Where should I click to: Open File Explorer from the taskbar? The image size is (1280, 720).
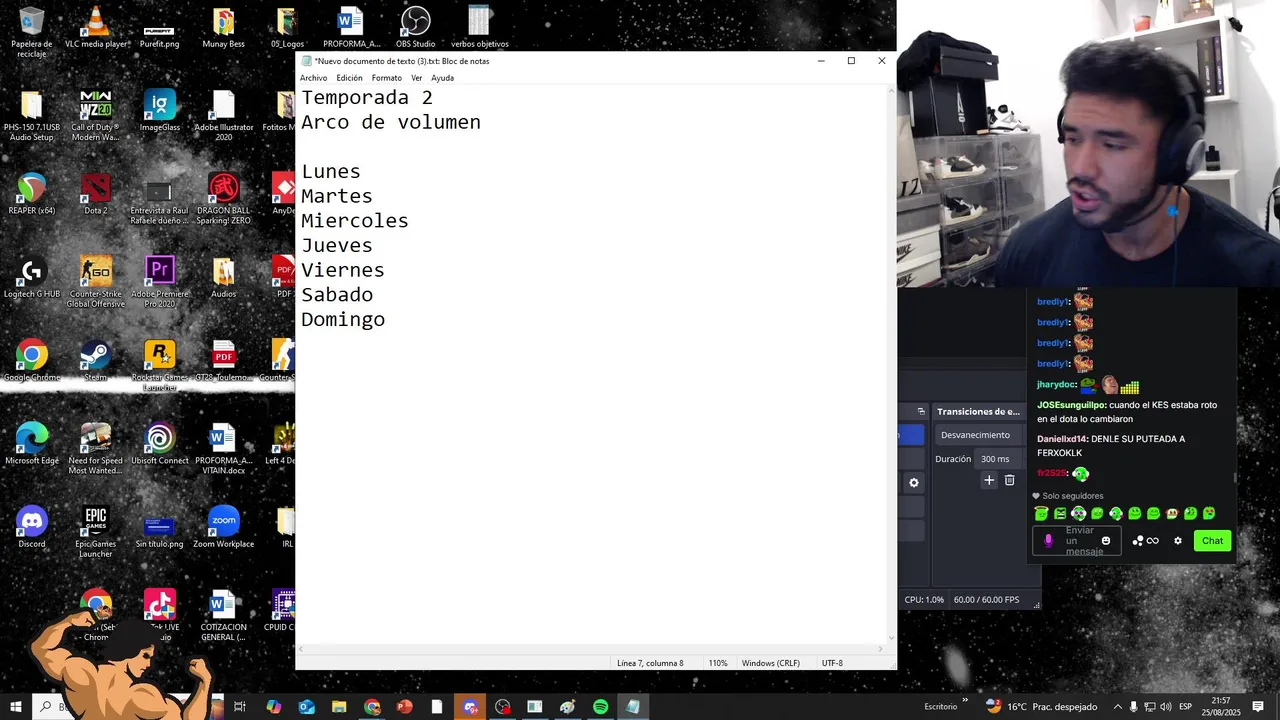point(339,707)
